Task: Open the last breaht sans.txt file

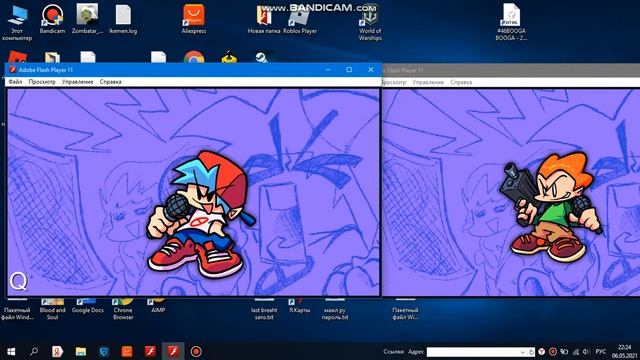Action: (x=264, y=309)
